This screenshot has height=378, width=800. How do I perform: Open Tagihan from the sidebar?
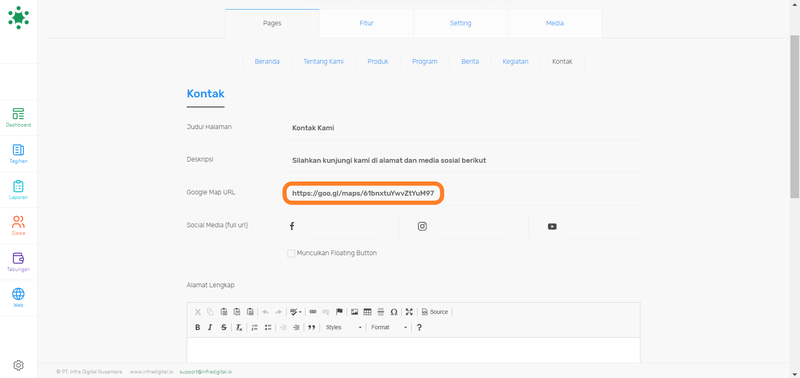point(18,154)
